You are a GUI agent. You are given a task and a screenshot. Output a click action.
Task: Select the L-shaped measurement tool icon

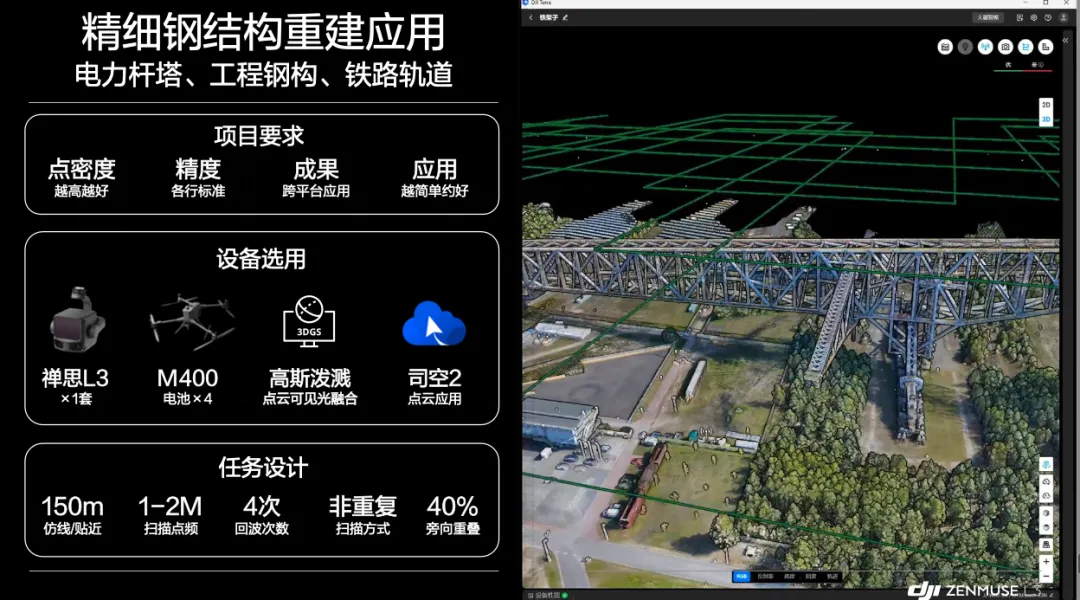(x=1046, y=47)
